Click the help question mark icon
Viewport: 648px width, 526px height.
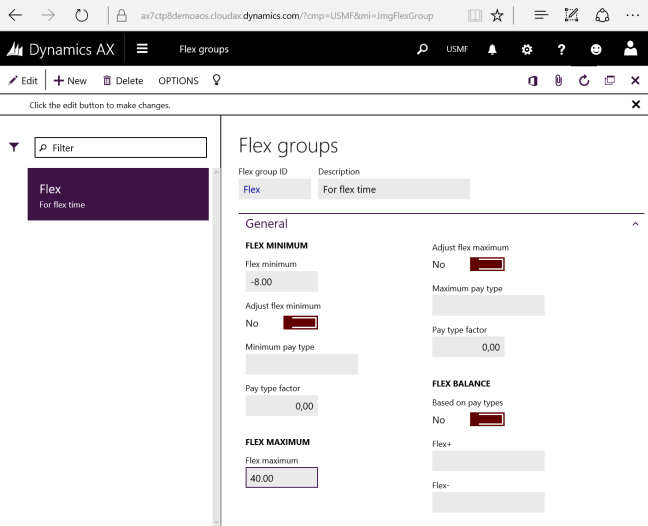pos(561,49)
